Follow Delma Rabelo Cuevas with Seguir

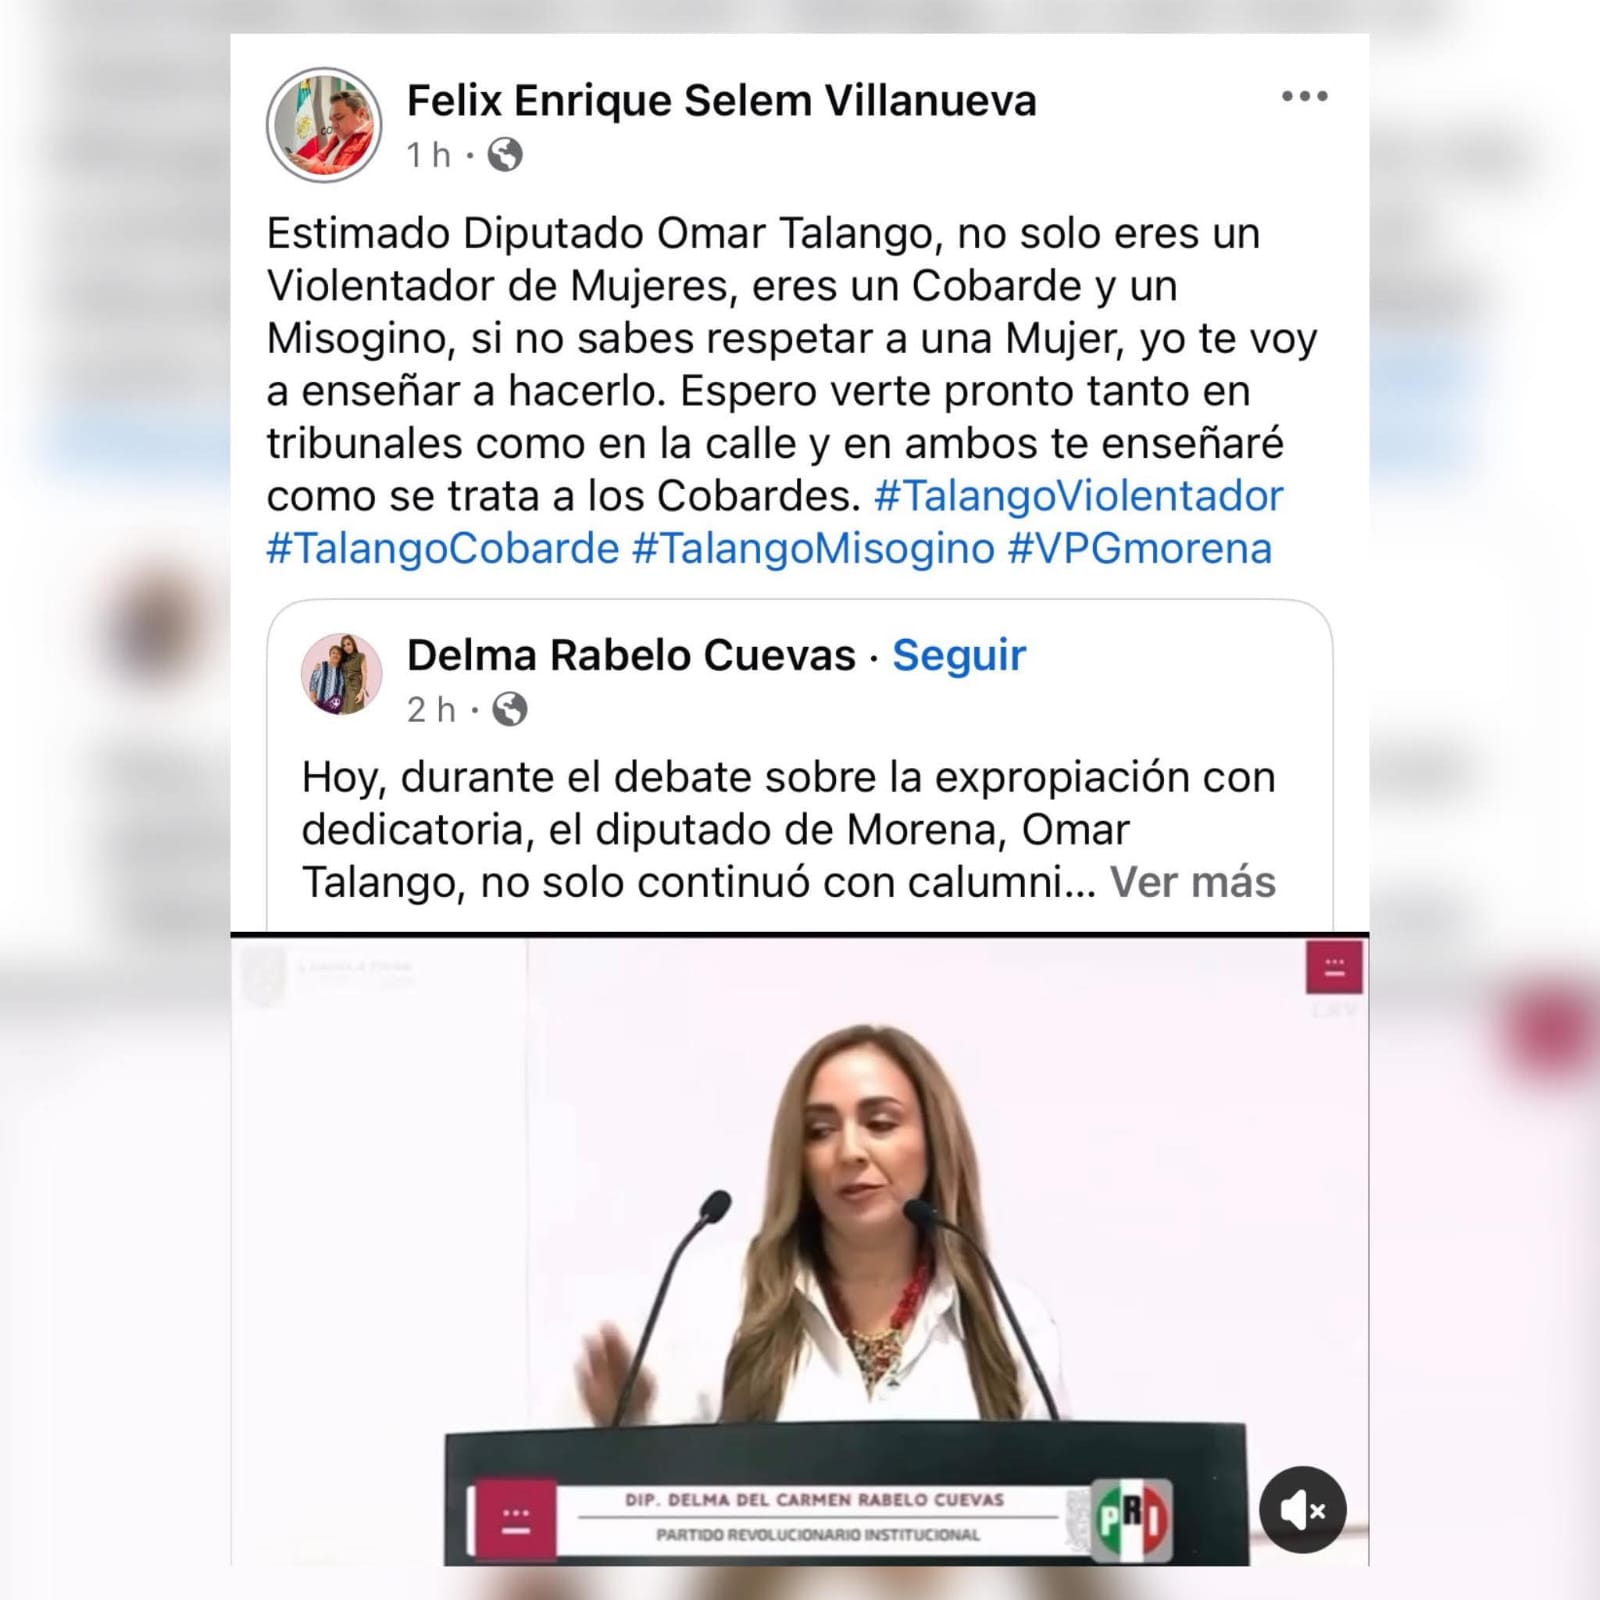[959, 656]
